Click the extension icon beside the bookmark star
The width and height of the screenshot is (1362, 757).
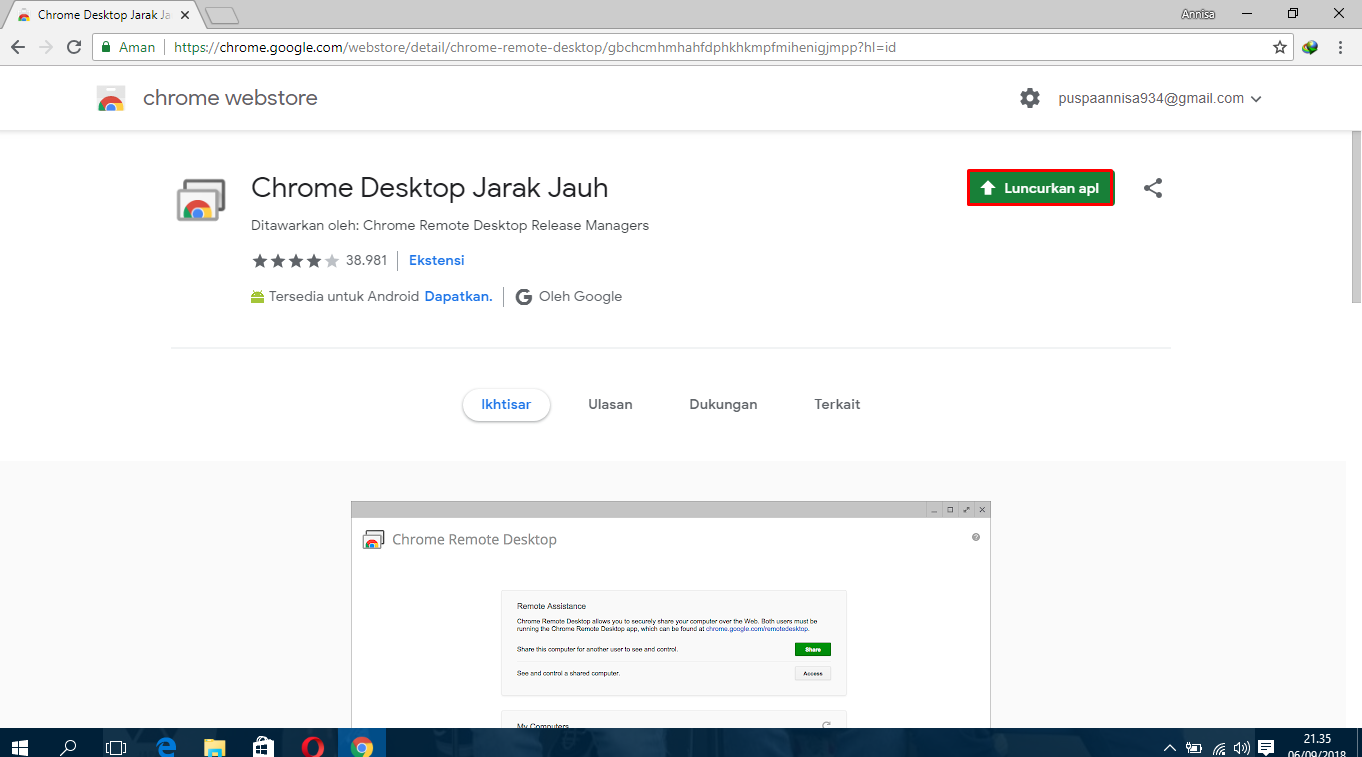click(1310, 47)
